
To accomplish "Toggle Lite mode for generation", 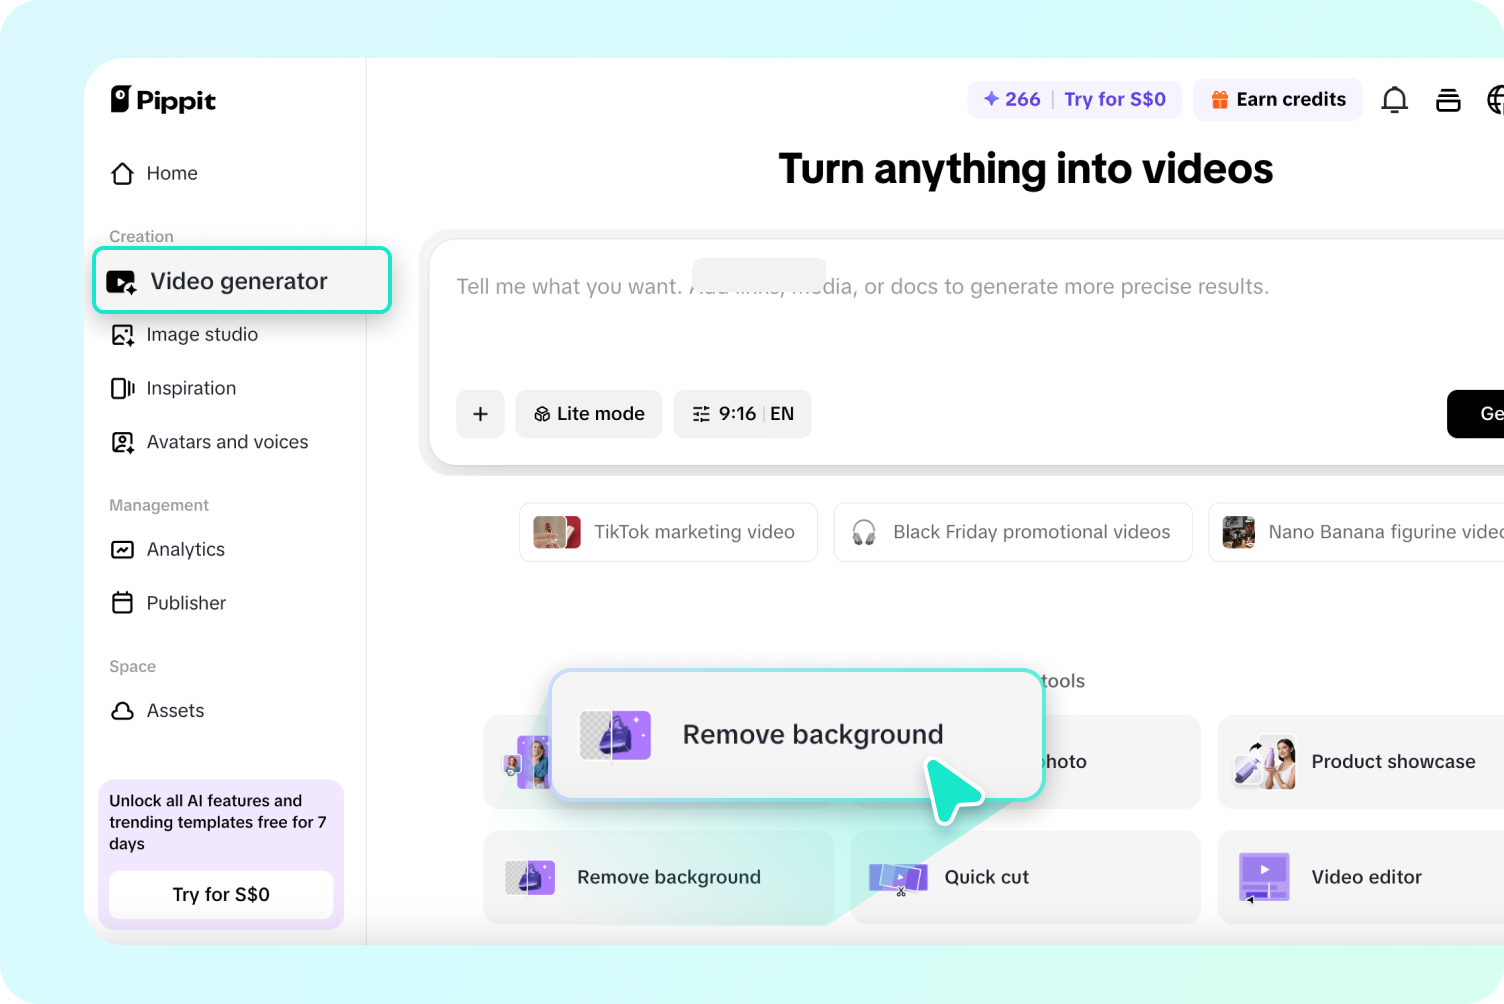I will pos(588,413).
